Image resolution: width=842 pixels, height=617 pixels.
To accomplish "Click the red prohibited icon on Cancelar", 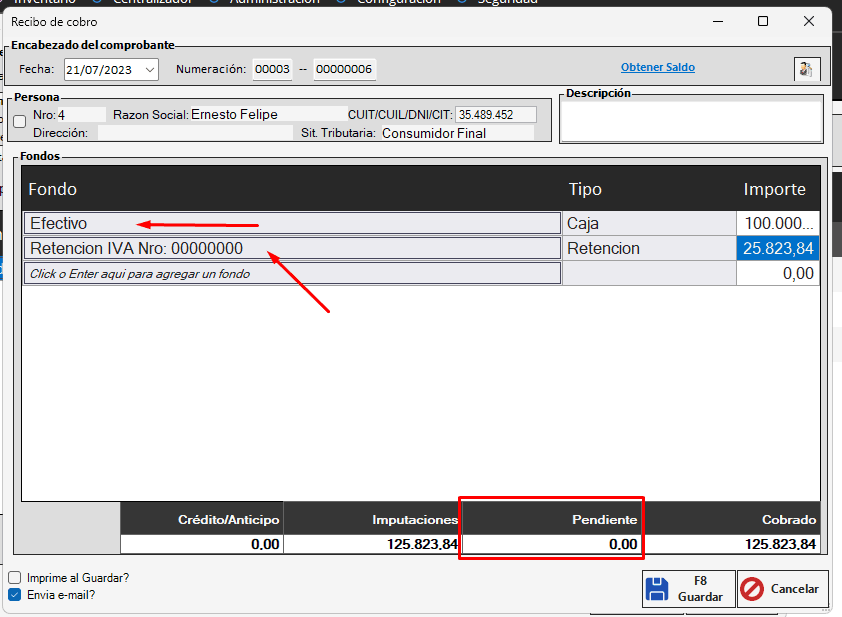I will click(752, 589).
